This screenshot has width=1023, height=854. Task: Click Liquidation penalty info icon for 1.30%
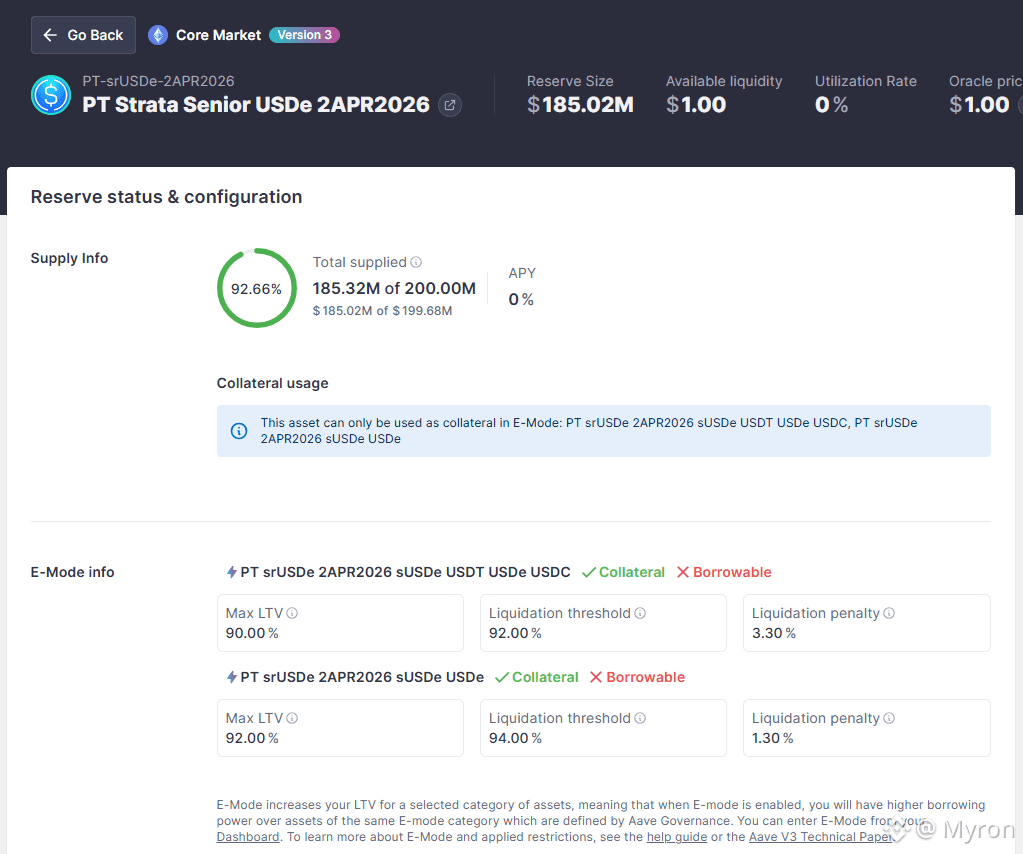889,718
